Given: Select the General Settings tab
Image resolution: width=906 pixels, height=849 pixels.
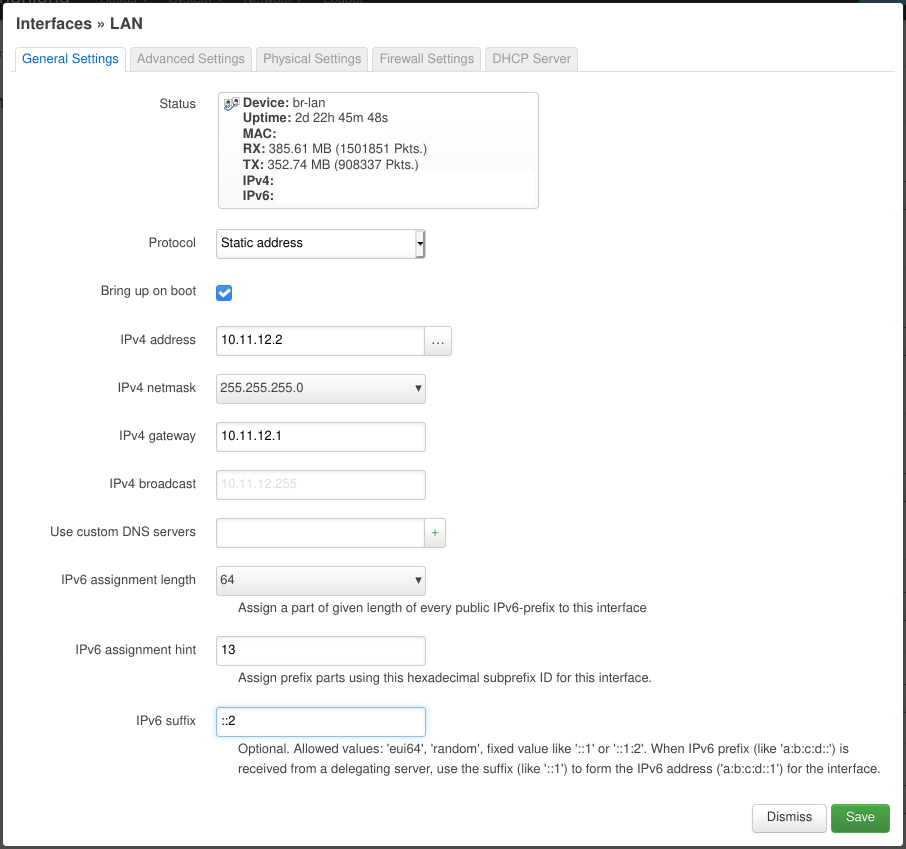Looking at the screenshot, I should (70, 59).
